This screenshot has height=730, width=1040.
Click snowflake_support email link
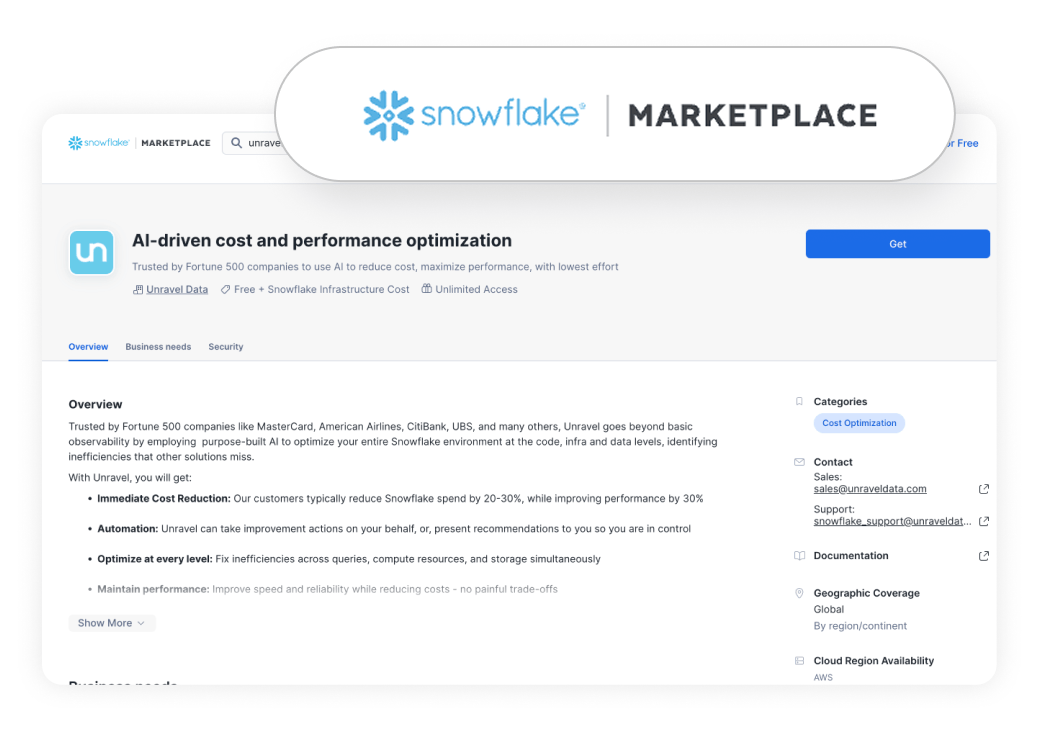point(892,522)
